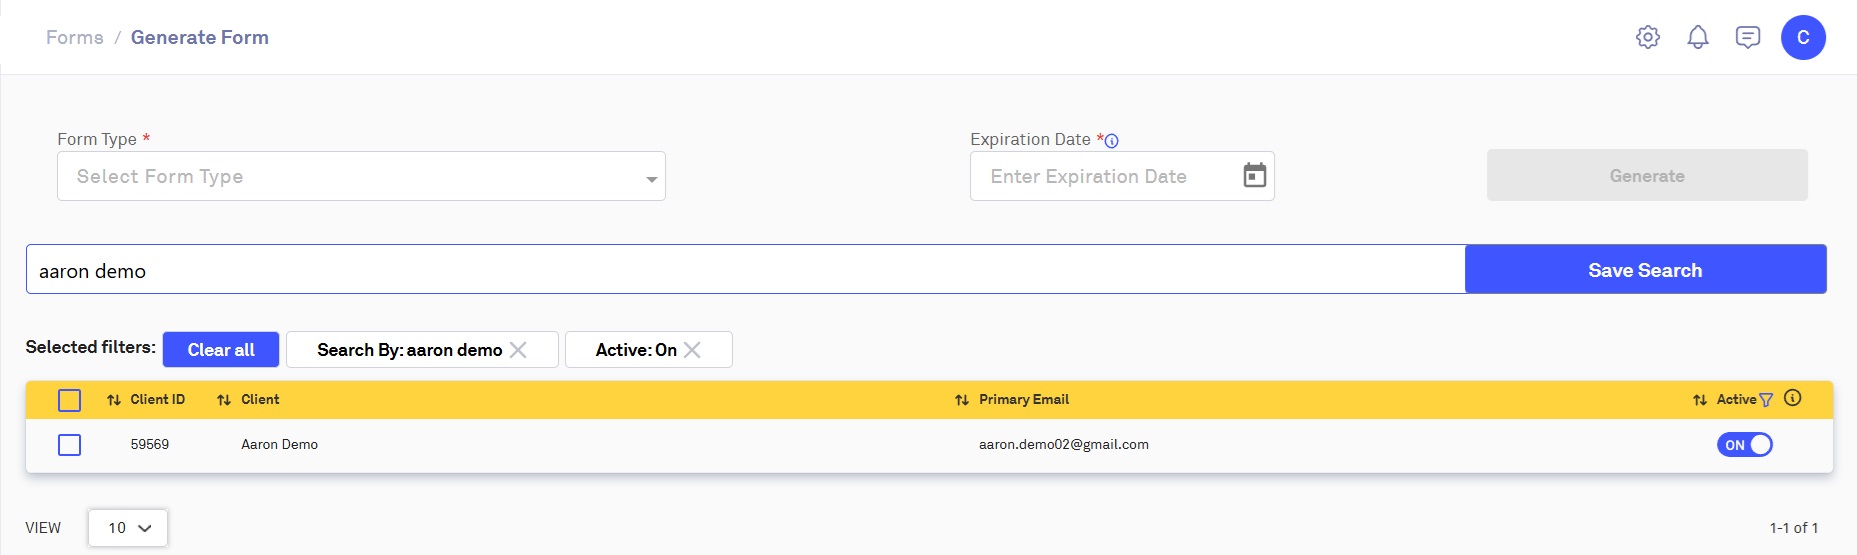
Task: Open the calendar date picker icon
Action: (x=1255, y=176)
